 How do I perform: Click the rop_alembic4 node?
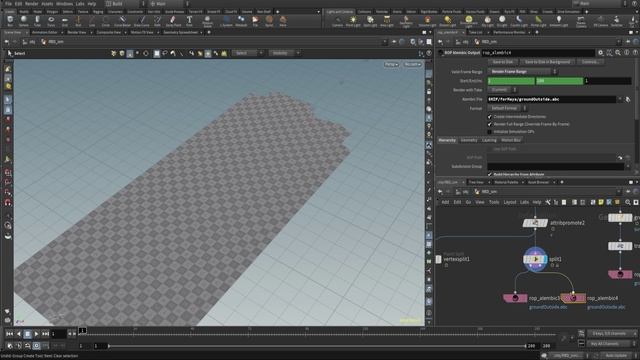[573, 298]
